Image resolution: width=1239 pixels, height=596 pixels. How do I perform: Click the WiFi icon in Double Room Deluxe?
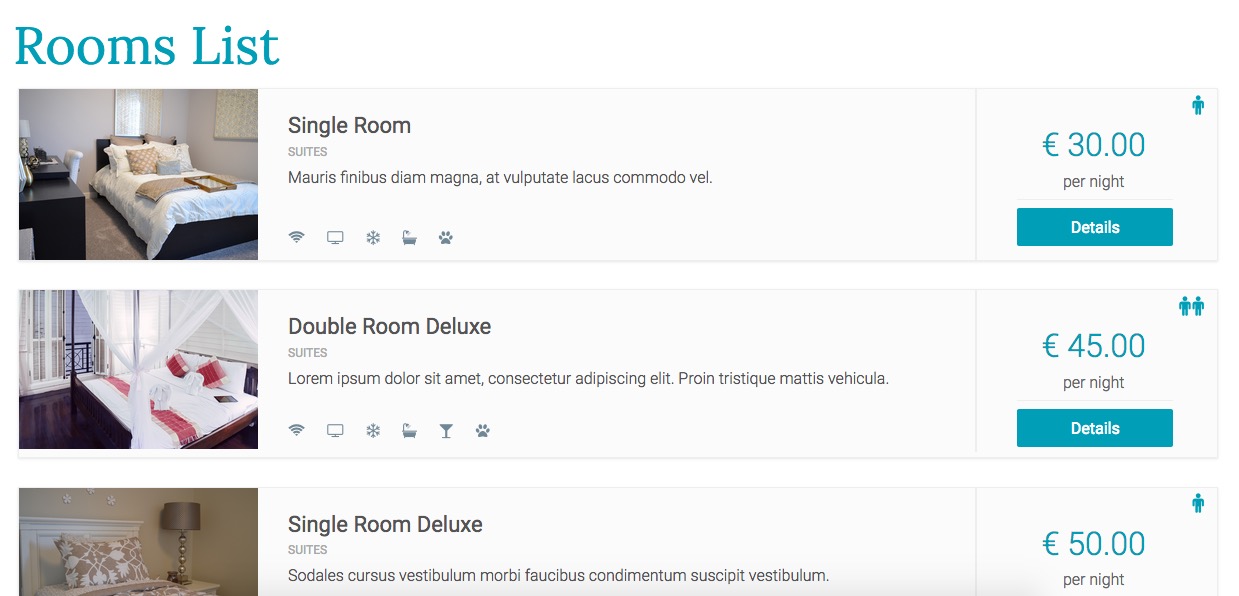click(x=296, y=431)
